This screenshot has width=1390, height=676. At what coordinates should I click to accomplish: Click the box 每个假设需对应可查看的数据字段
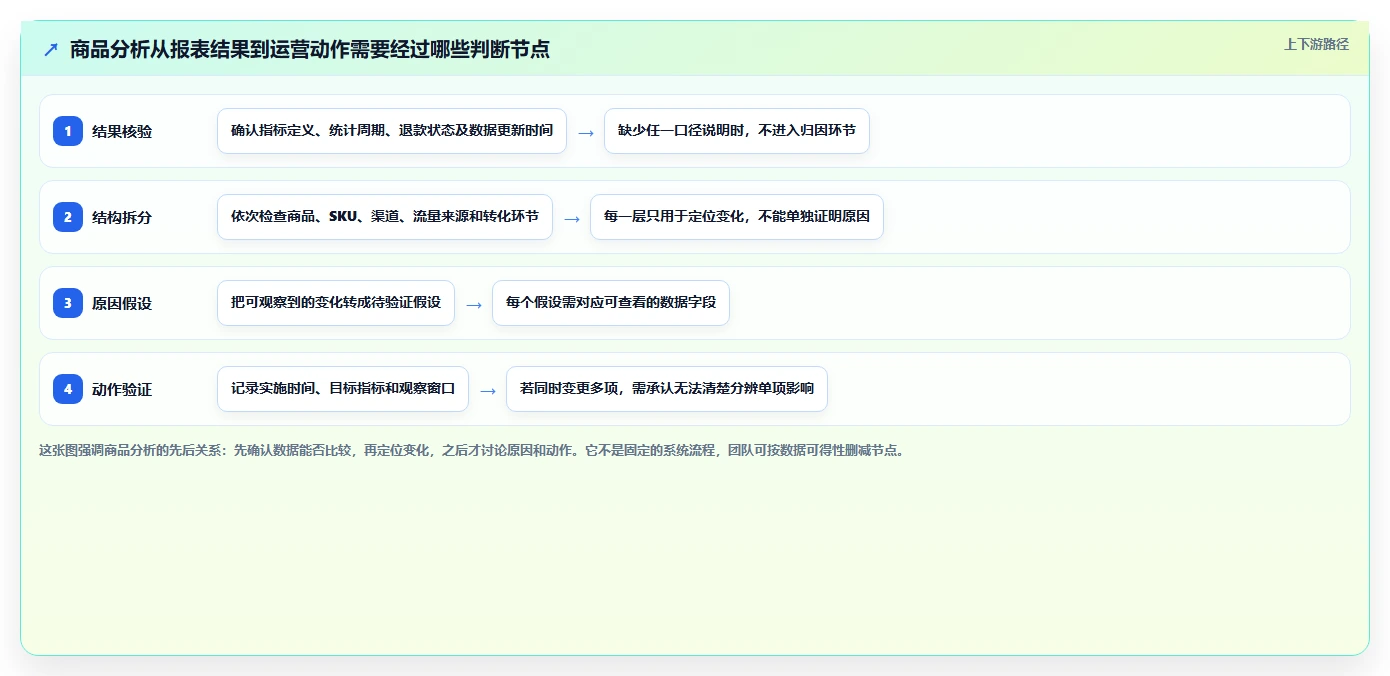pyautogui.click(x=611, y=303)
